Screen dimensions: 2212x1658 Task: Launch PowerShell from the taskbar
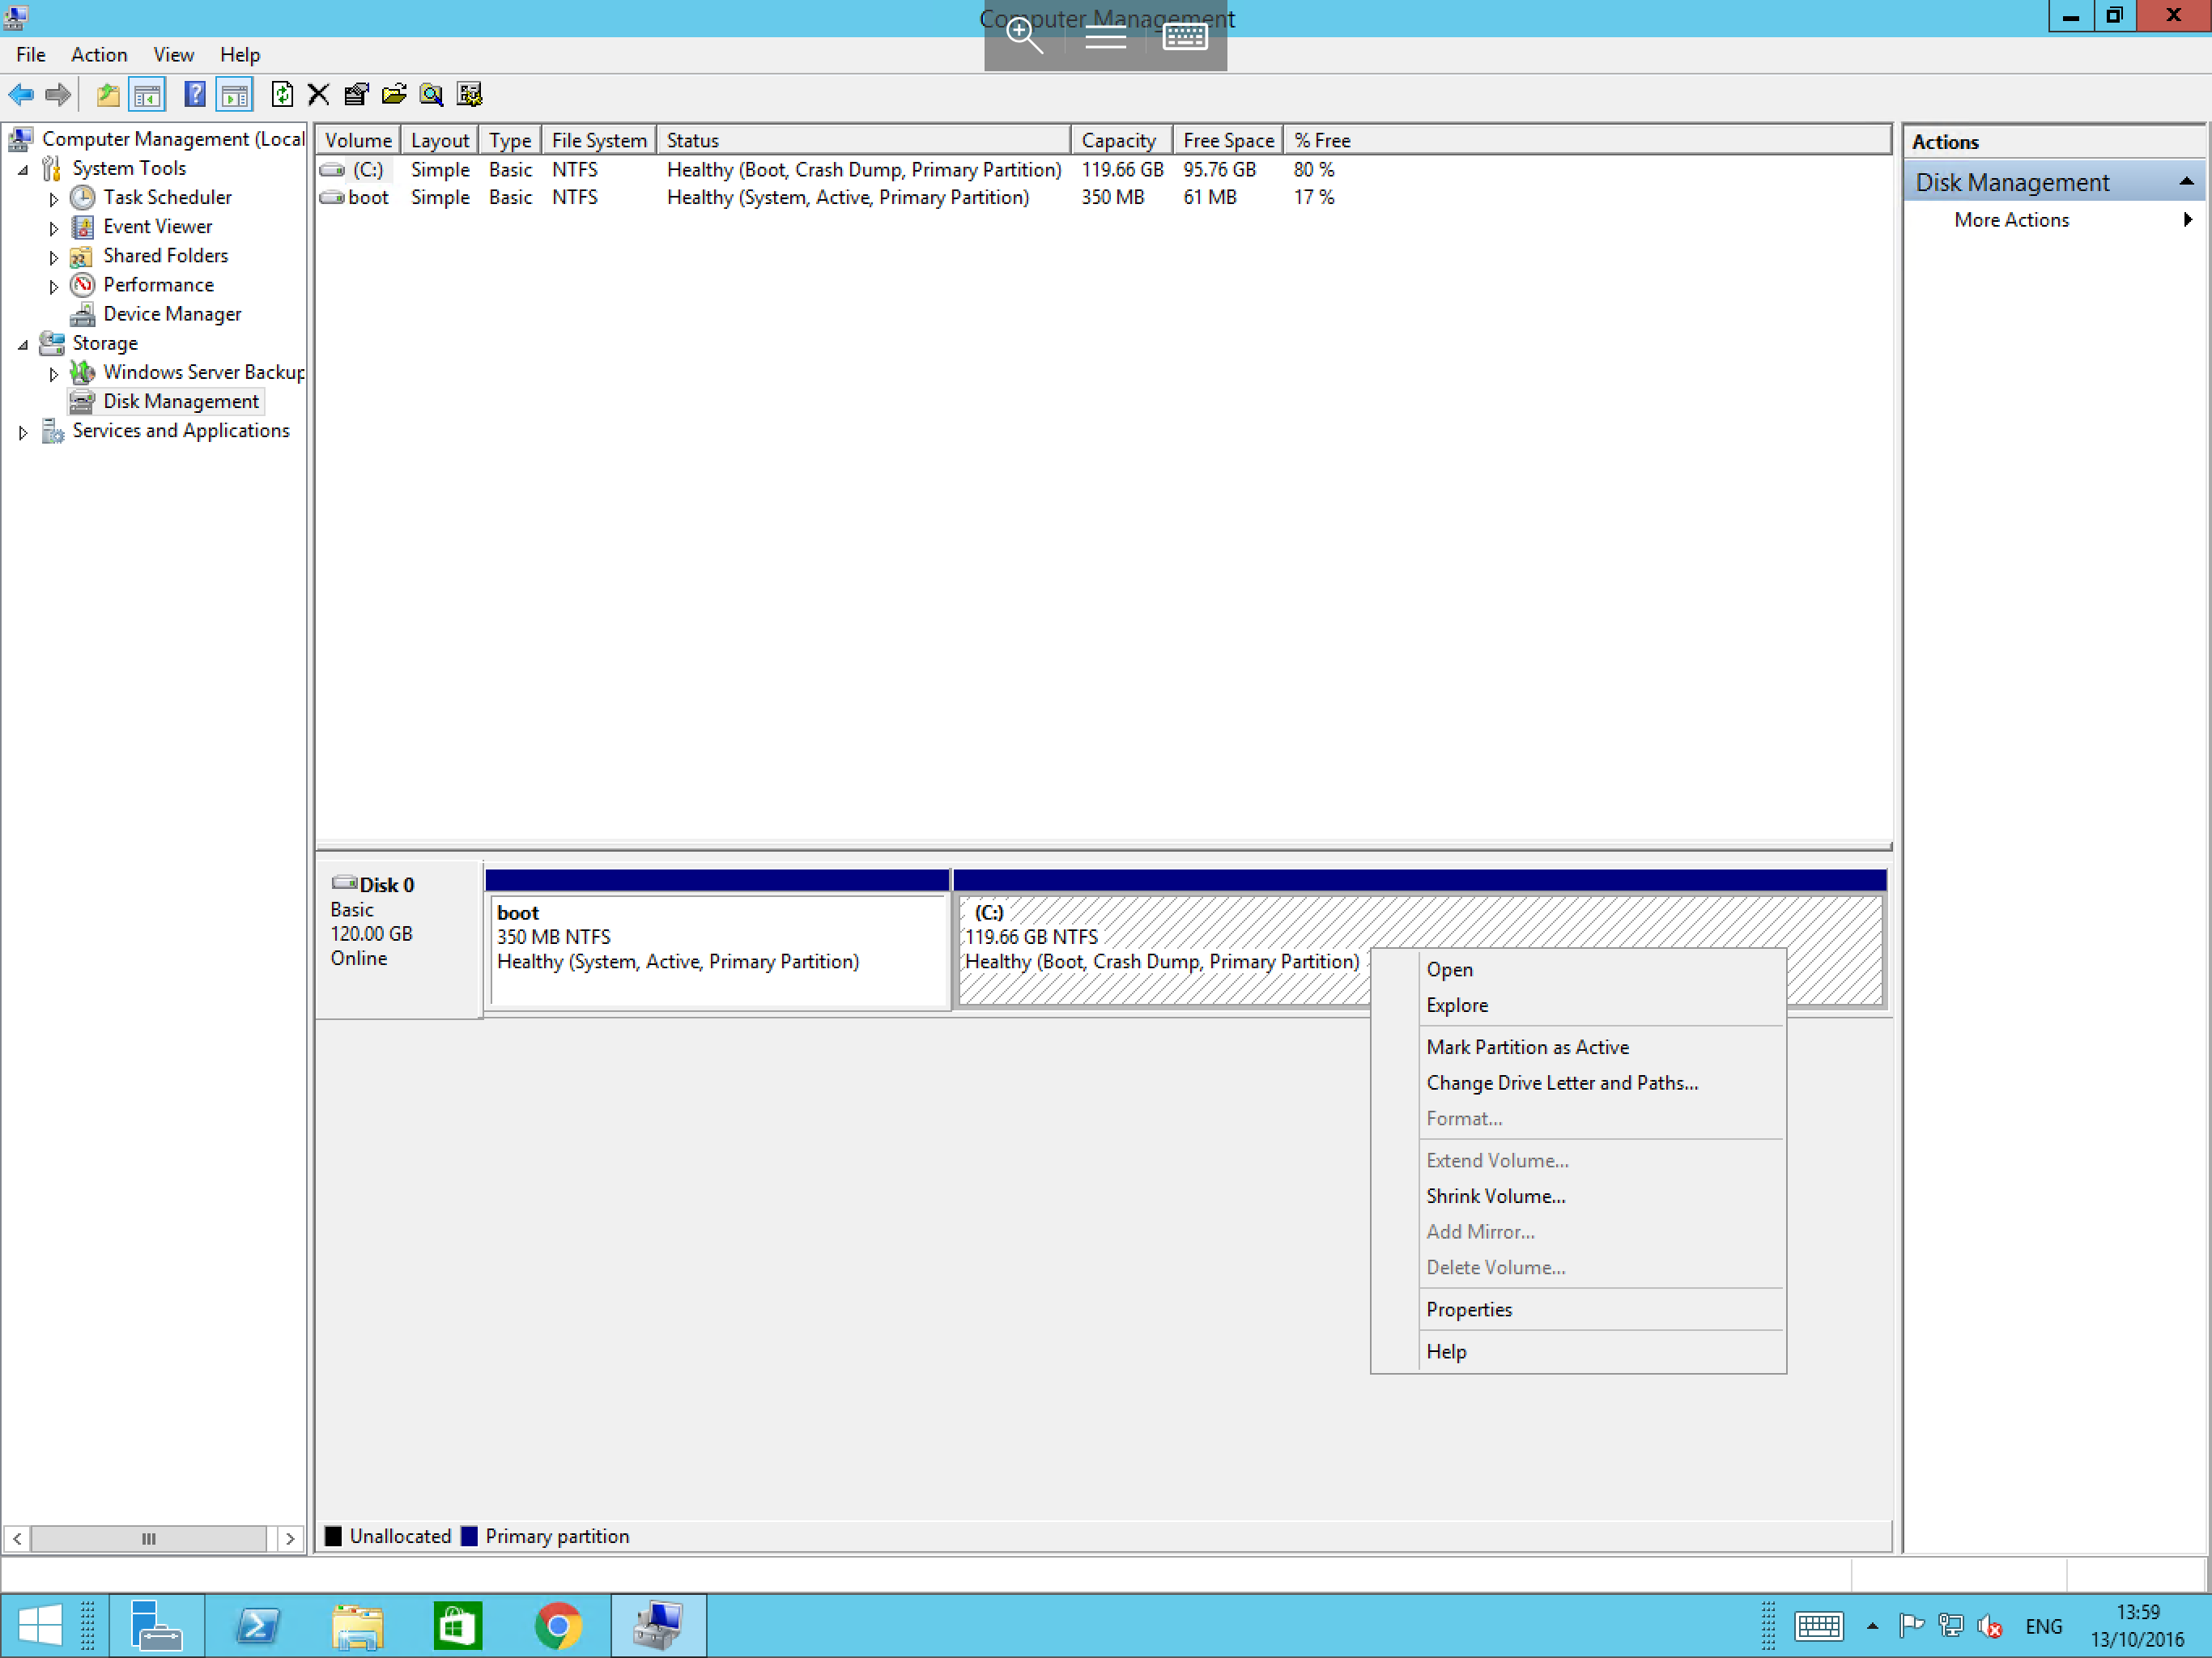pos(257,1625)
